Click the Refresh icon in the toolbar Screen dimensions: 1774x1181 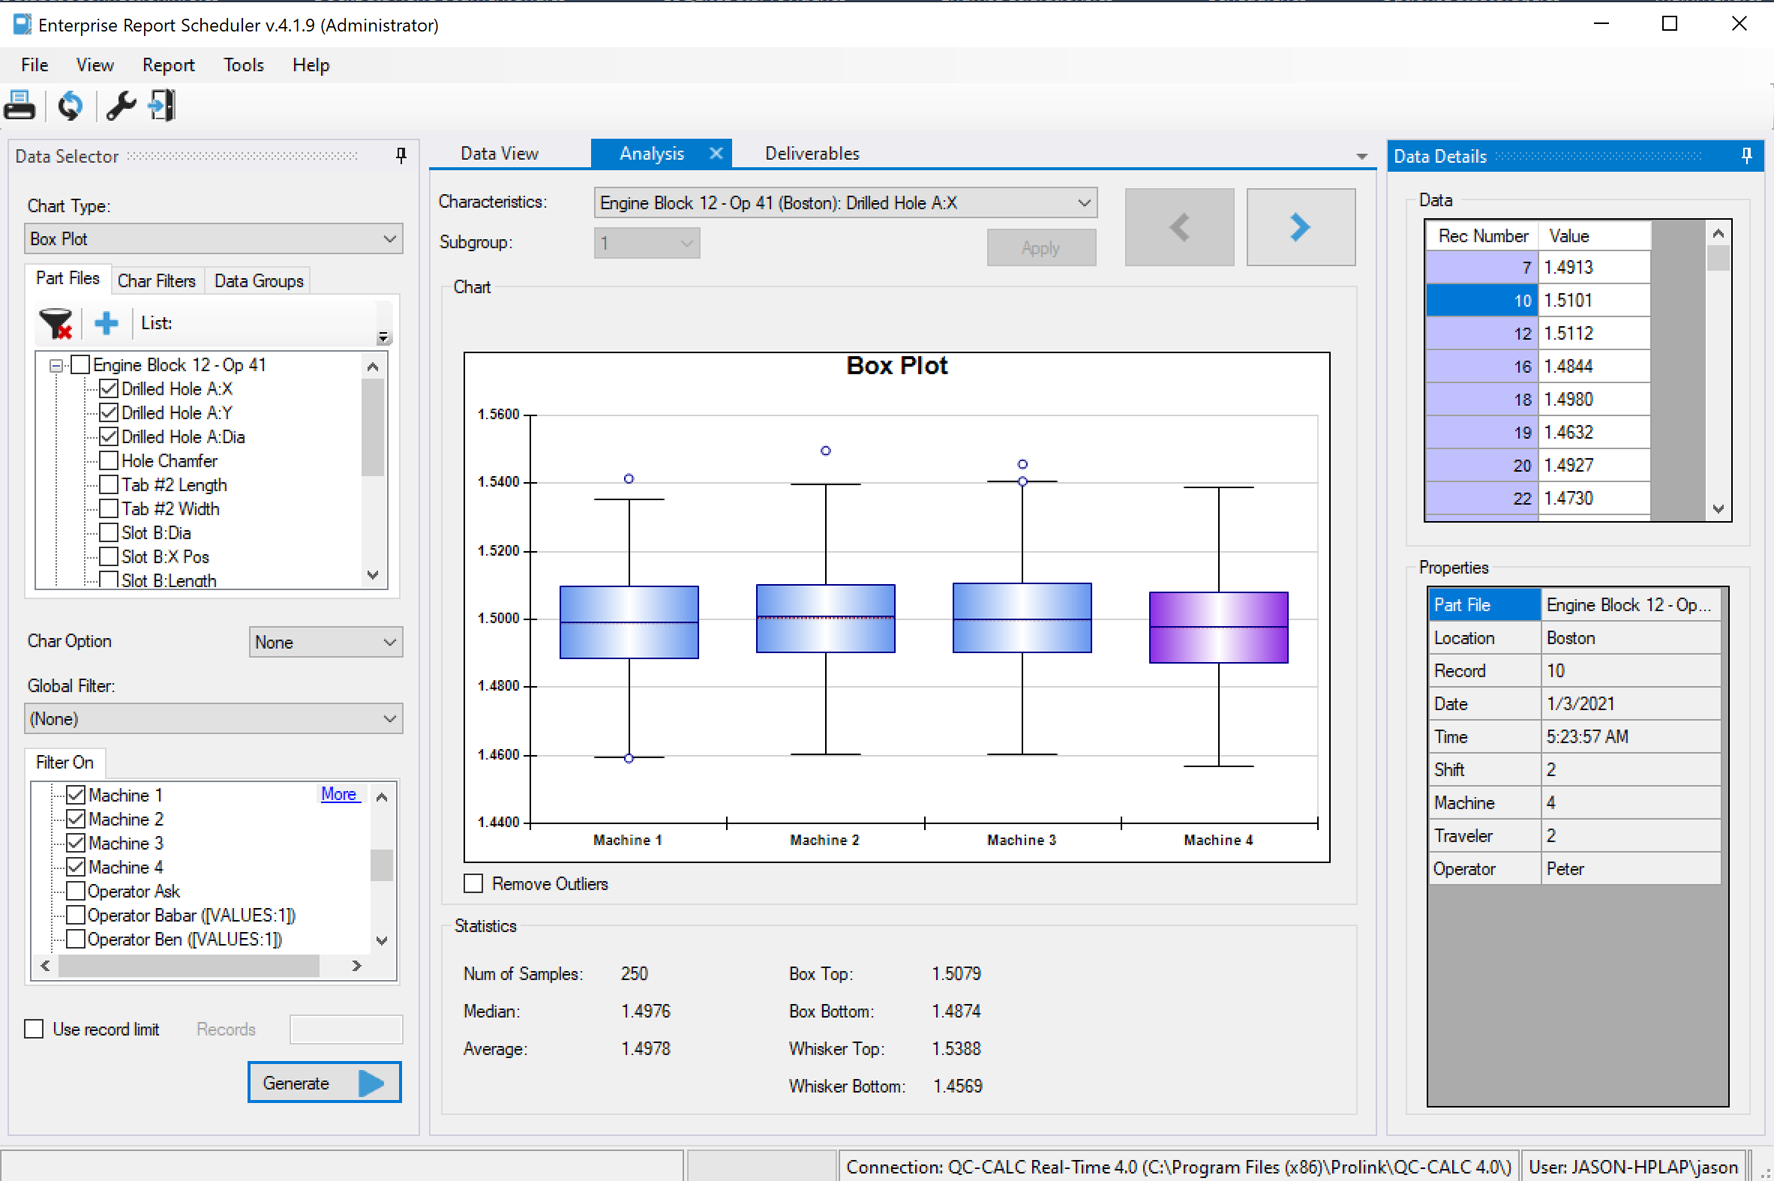point(70,105)
